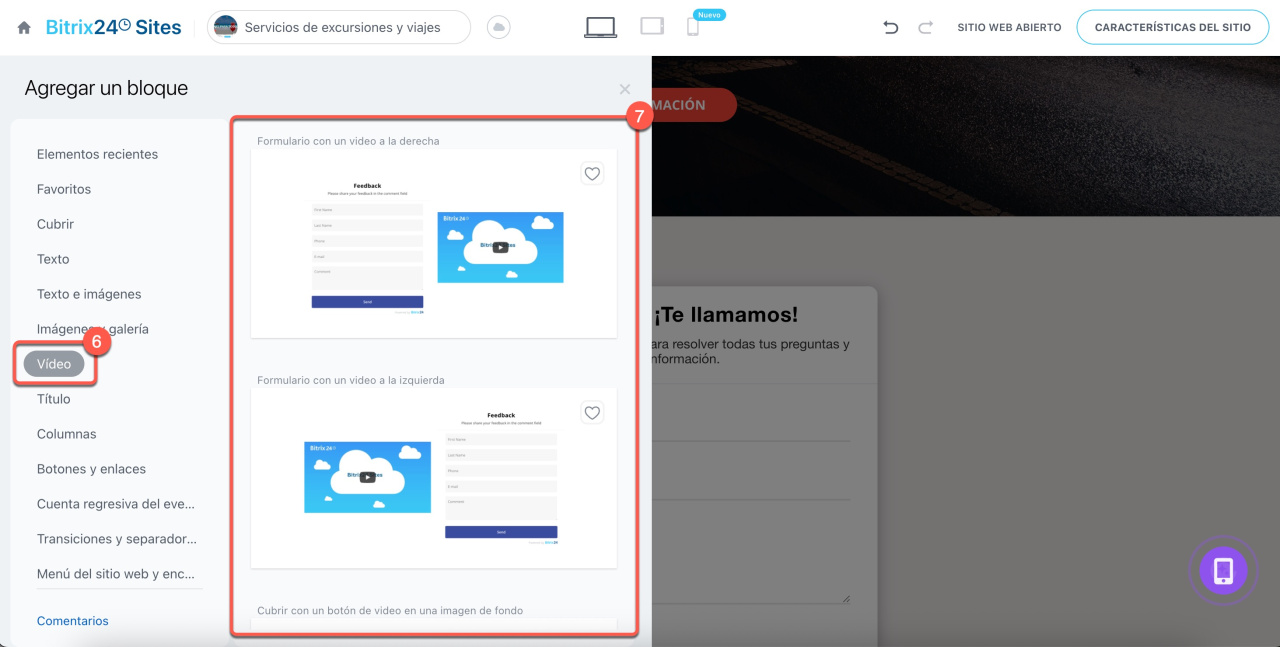Image resolution: width=1280 pixels, height=647 pixels.
Task: Select the form with video left thumbnail
Action: pyautogui.click(x=433, y=478)
